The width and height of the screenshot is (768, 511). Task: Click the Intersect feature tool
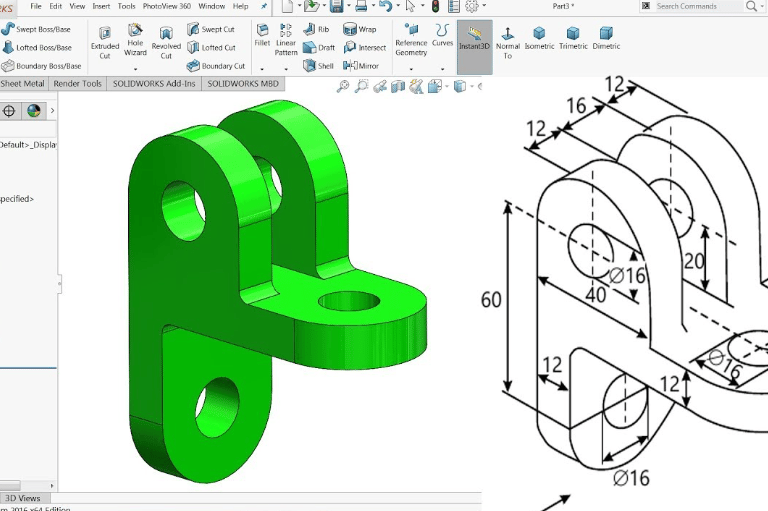pos(365,48)
